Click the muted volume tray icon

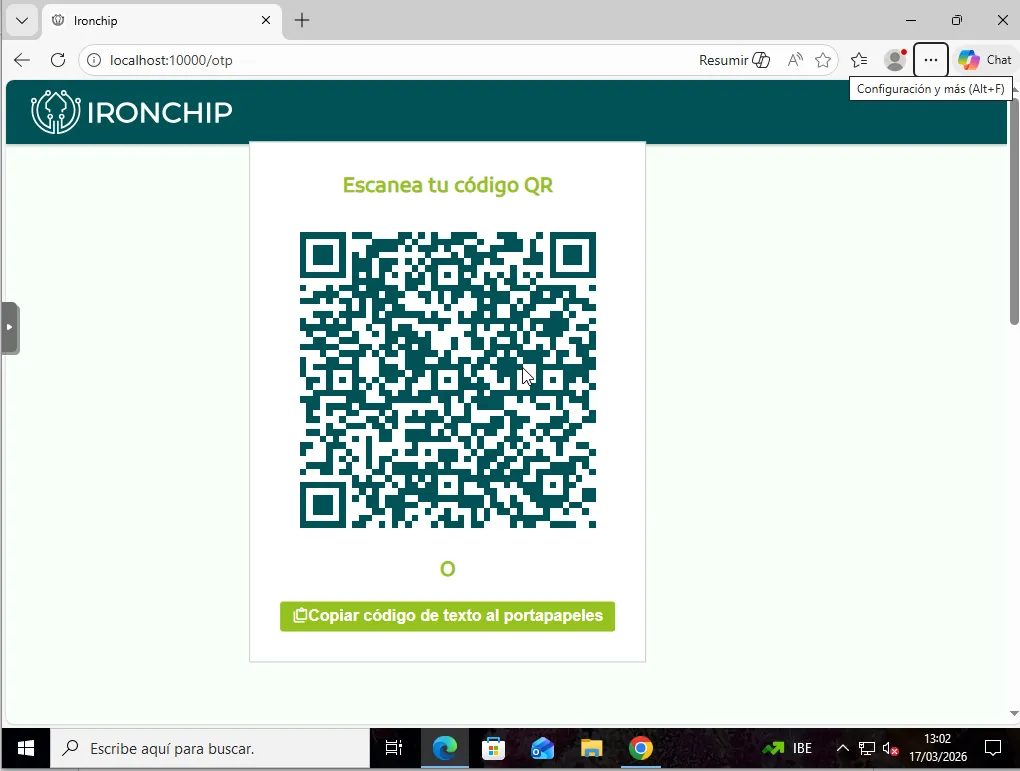(891, 748)
